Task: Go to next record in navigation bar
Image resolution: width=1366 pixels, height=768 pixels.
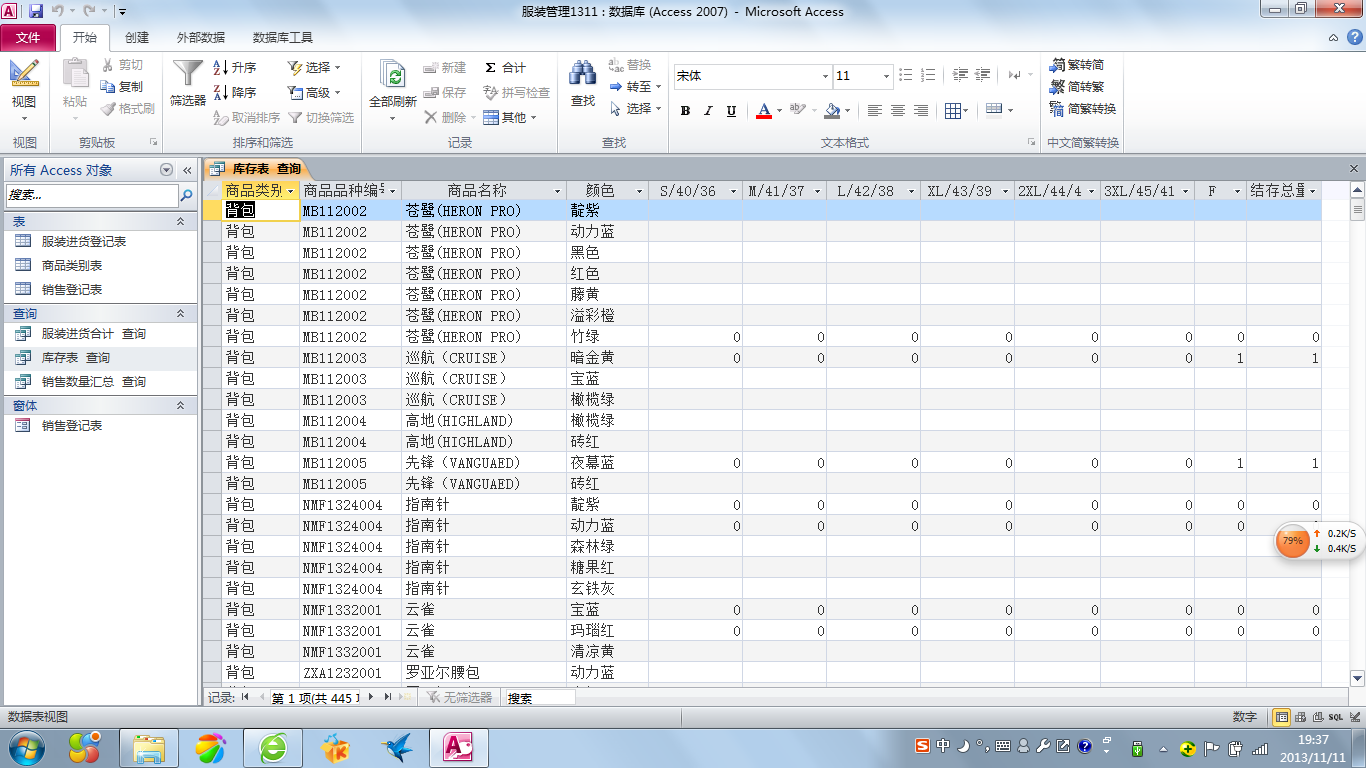Action: (371, 697)
